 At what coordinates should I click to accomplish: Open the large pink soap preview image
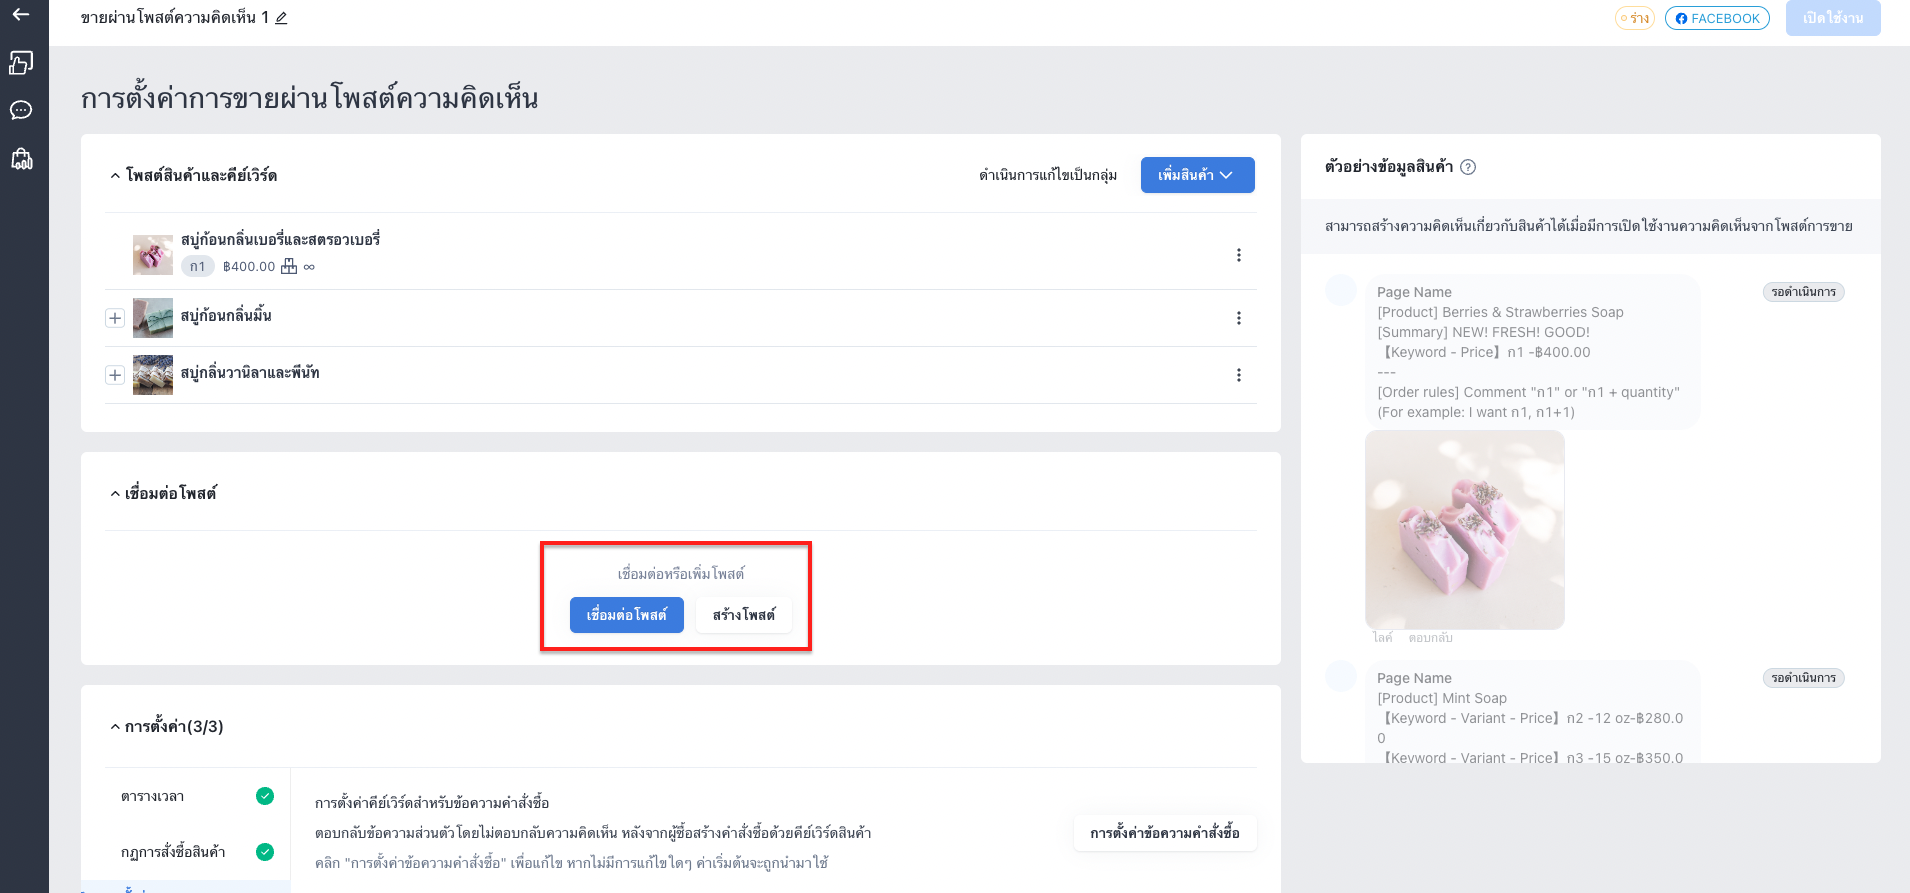tap(1465, 530)
